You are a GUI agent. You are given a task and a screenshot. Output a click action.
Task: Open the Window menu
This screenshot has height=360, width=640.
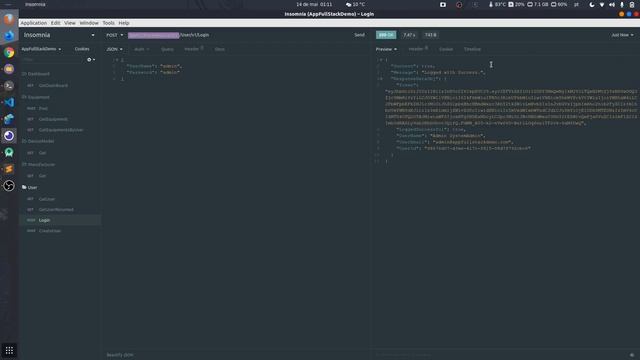coord(89,23)
